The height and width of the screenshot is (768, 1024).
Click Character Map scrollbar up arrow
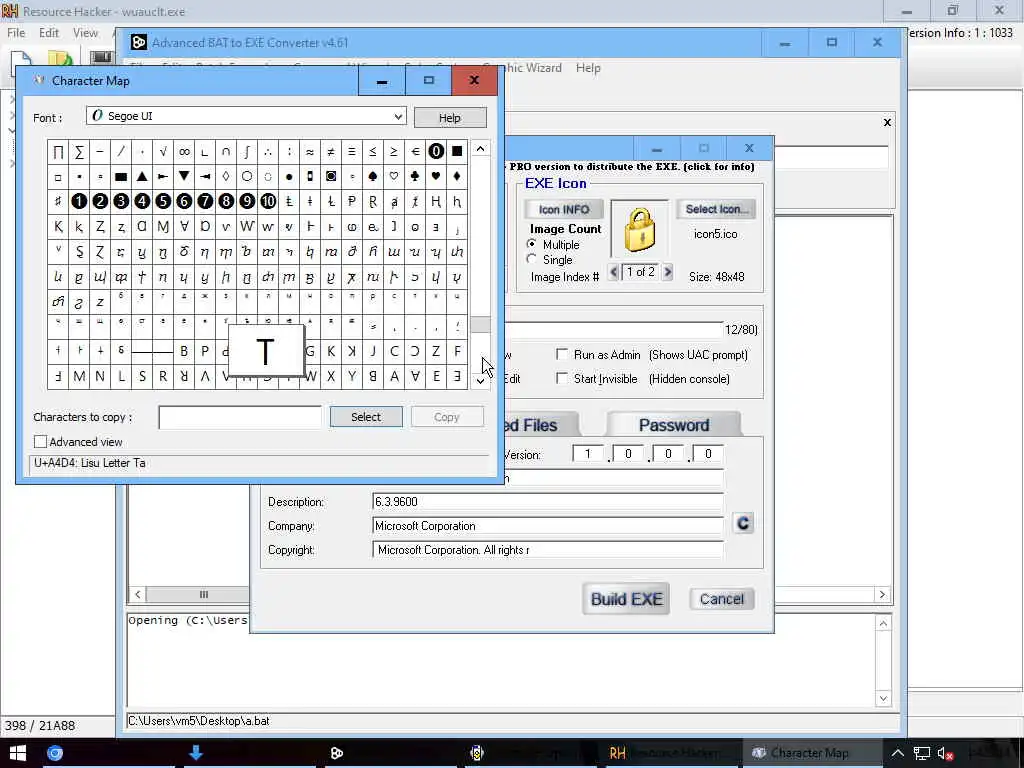(x=481, y=149)
